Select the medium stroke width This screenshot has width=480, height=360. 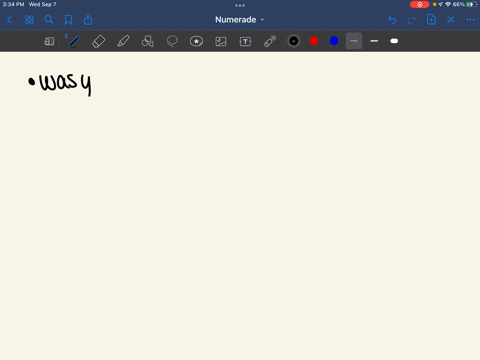(374, 41)
